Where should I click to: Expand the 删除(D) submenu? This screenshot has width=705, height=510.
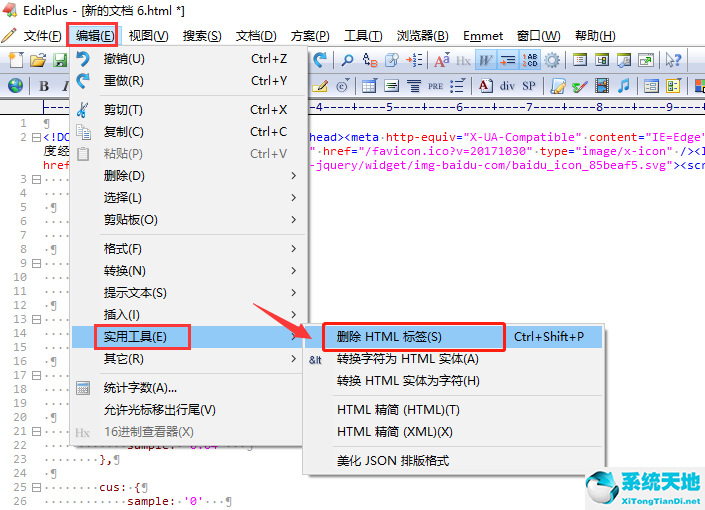(188, 176)
